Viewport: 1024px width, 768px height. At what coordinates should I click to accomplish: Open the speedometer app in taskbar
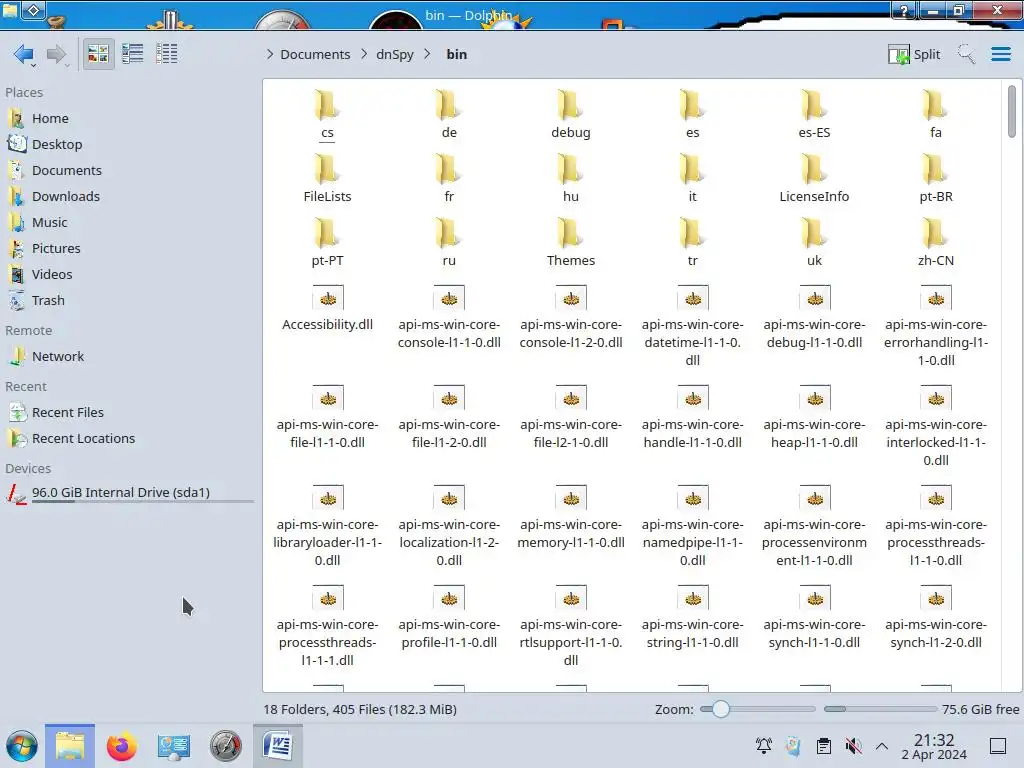click(226, 746)
